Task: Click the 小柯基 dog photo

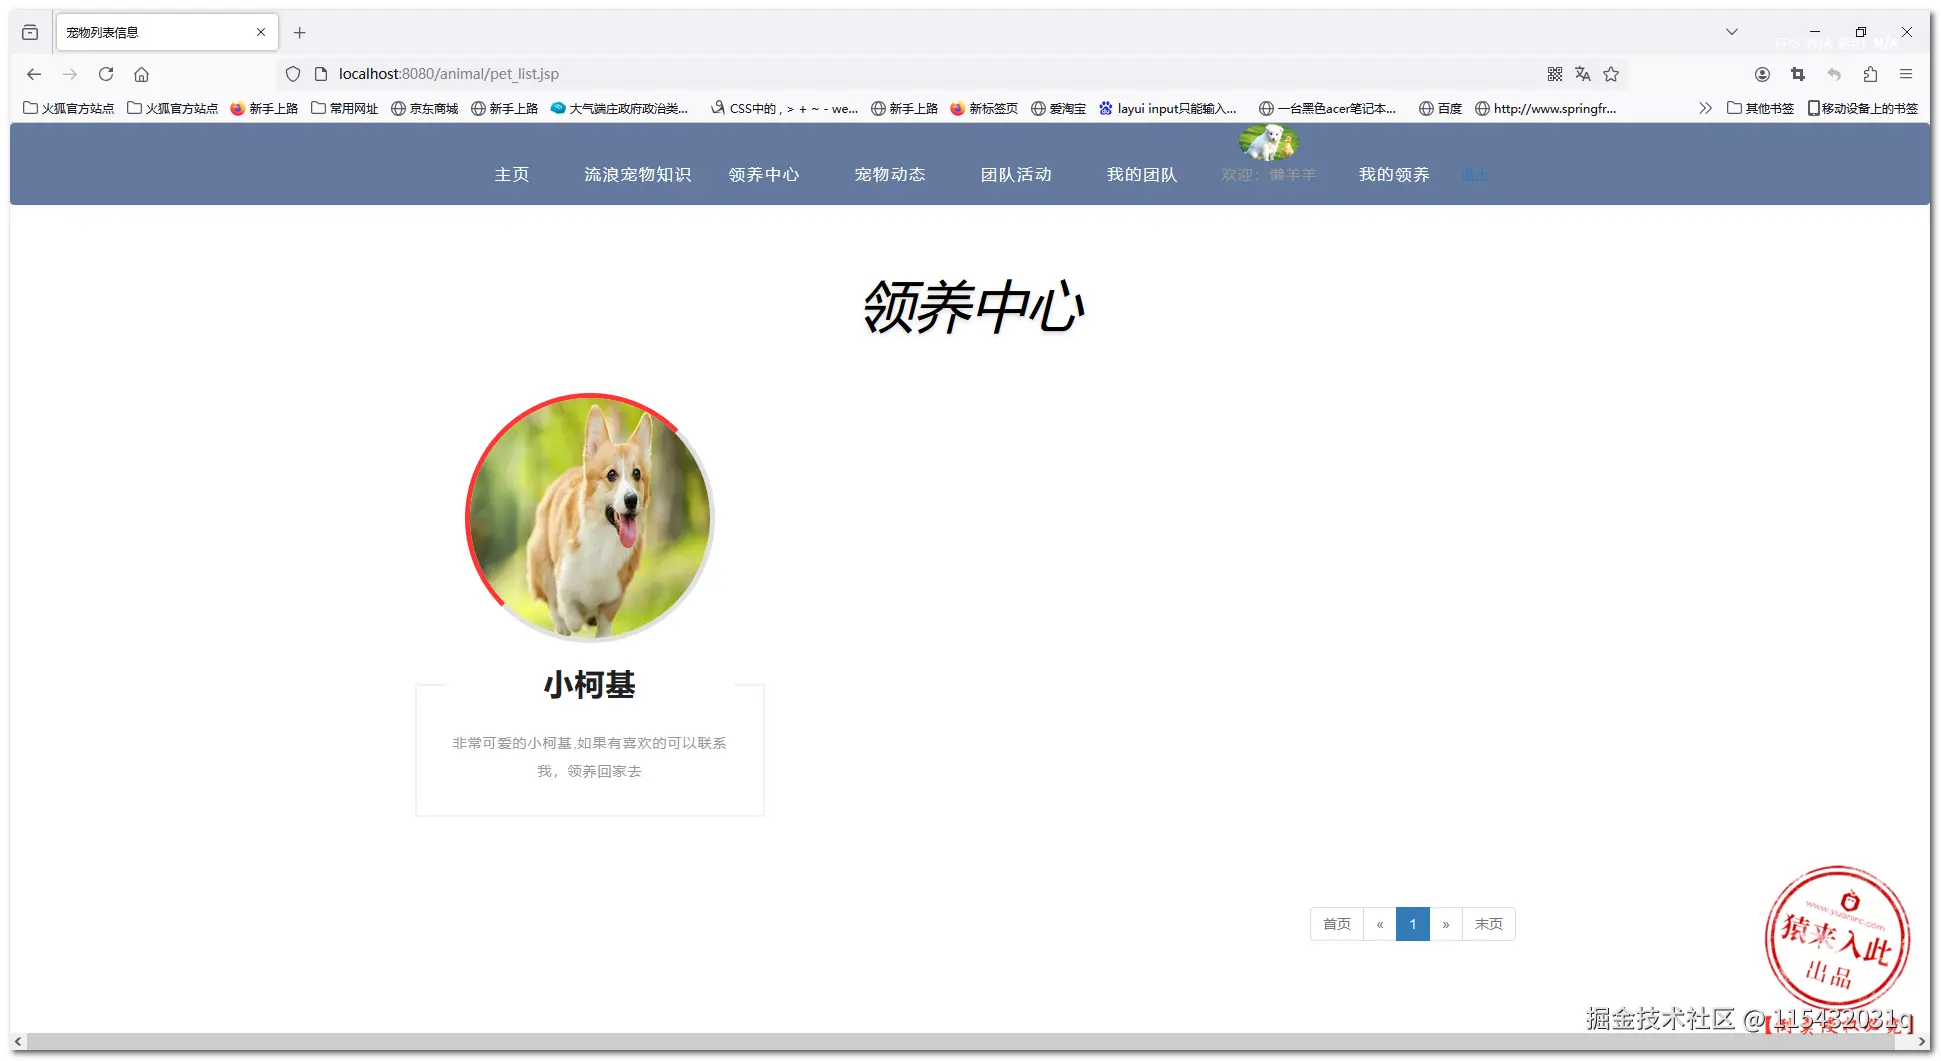Action: [x=590, y=516]
